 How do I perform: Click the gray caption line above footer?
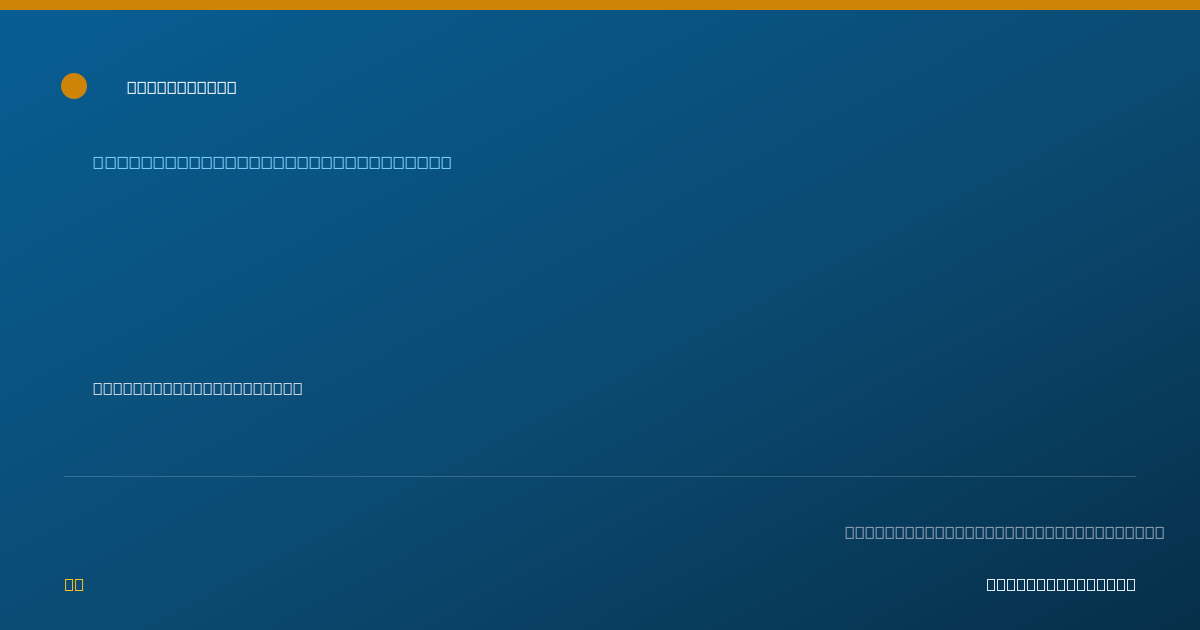[x=1005, y=532]
